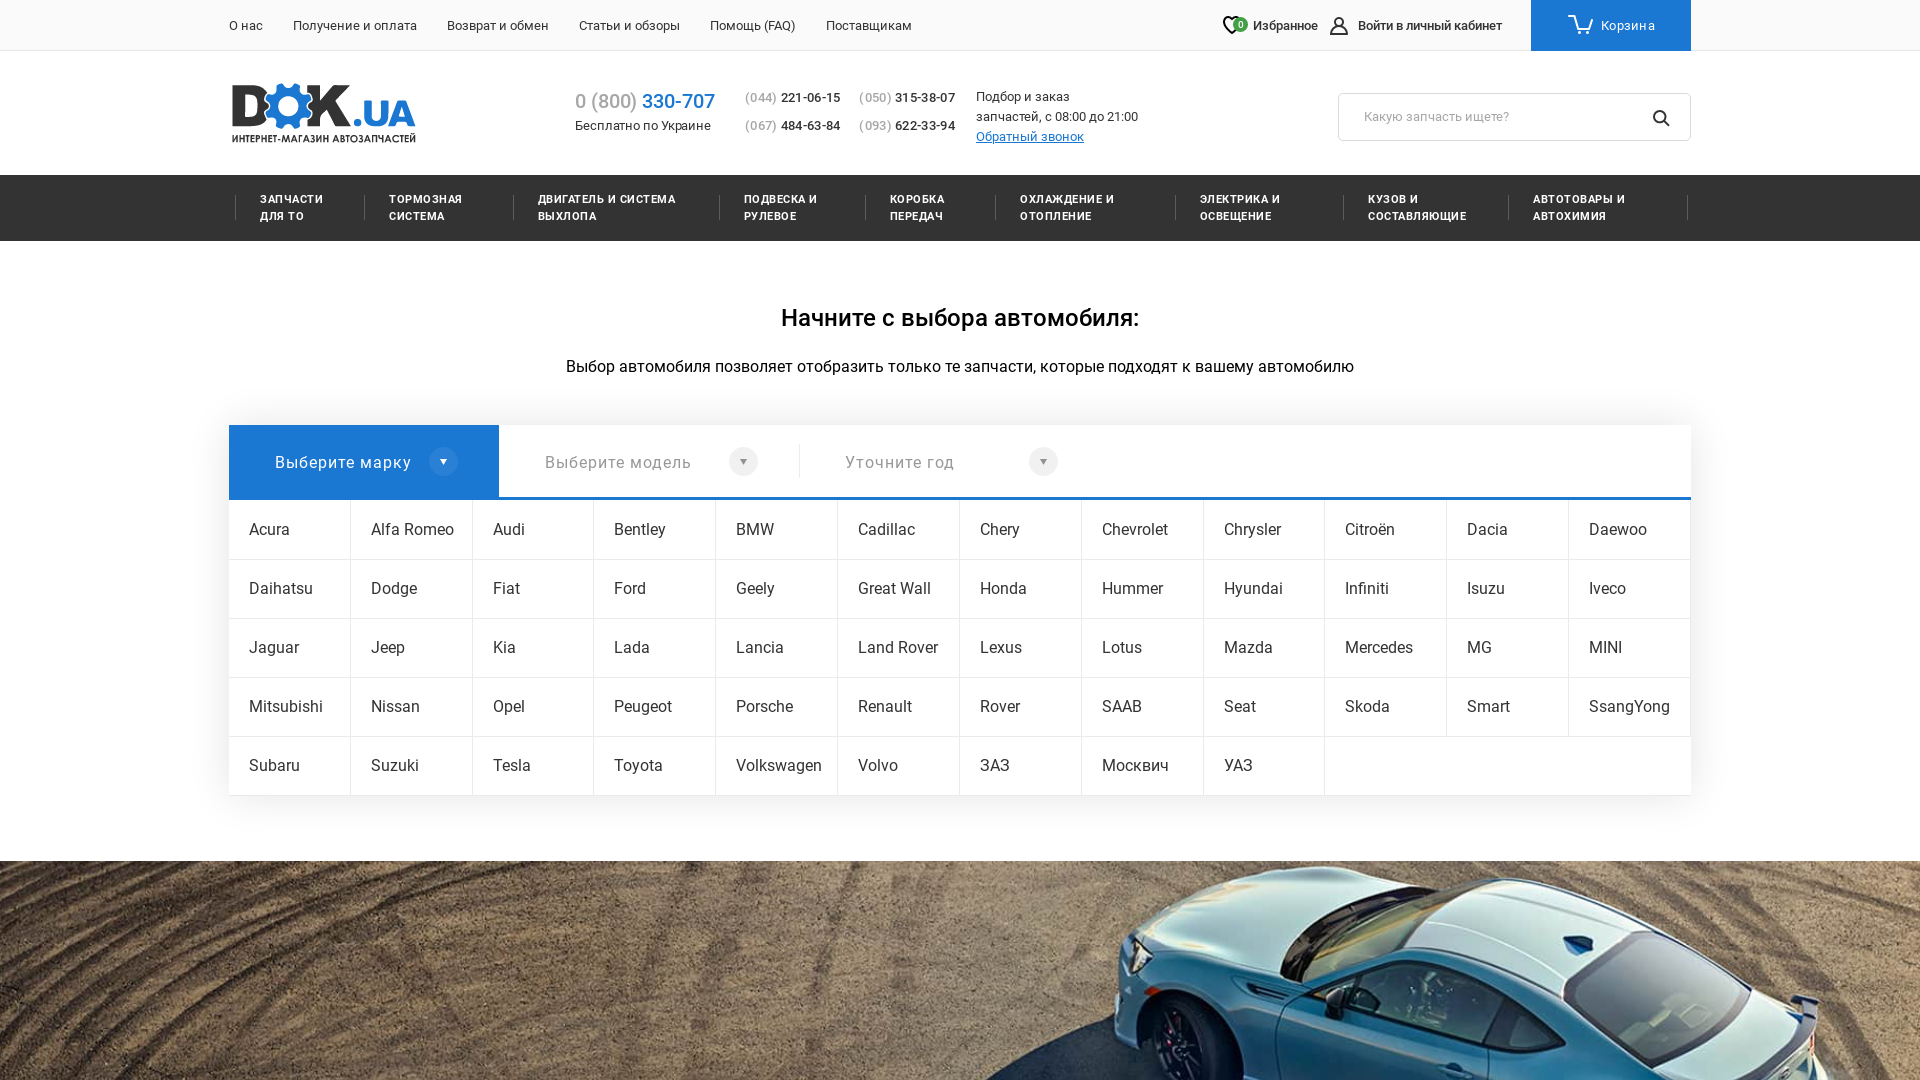Viewport: 1920px width, 1080px height.
Task: Open 'Электрика и освещение' menu
Action: point(1240,208)
